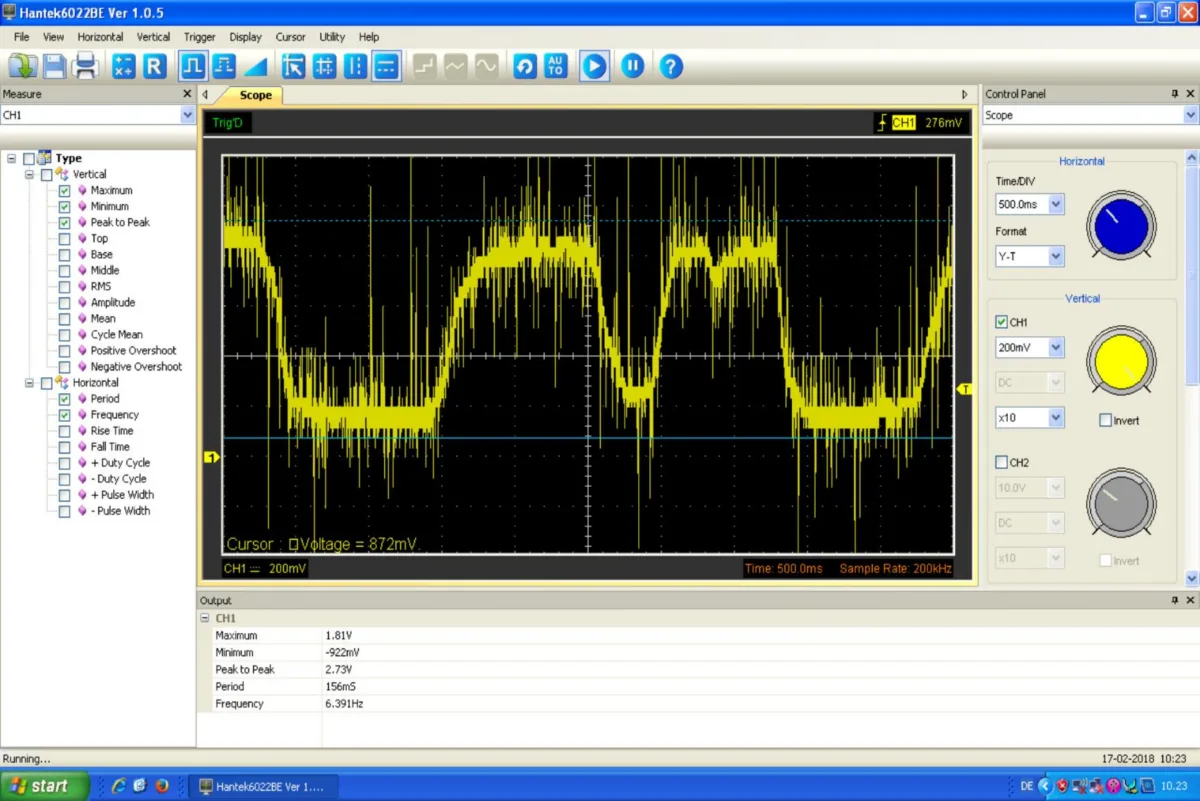Open the CH1 200mV voltage dropdown

pyautogui.click(x=1056, y=347)
